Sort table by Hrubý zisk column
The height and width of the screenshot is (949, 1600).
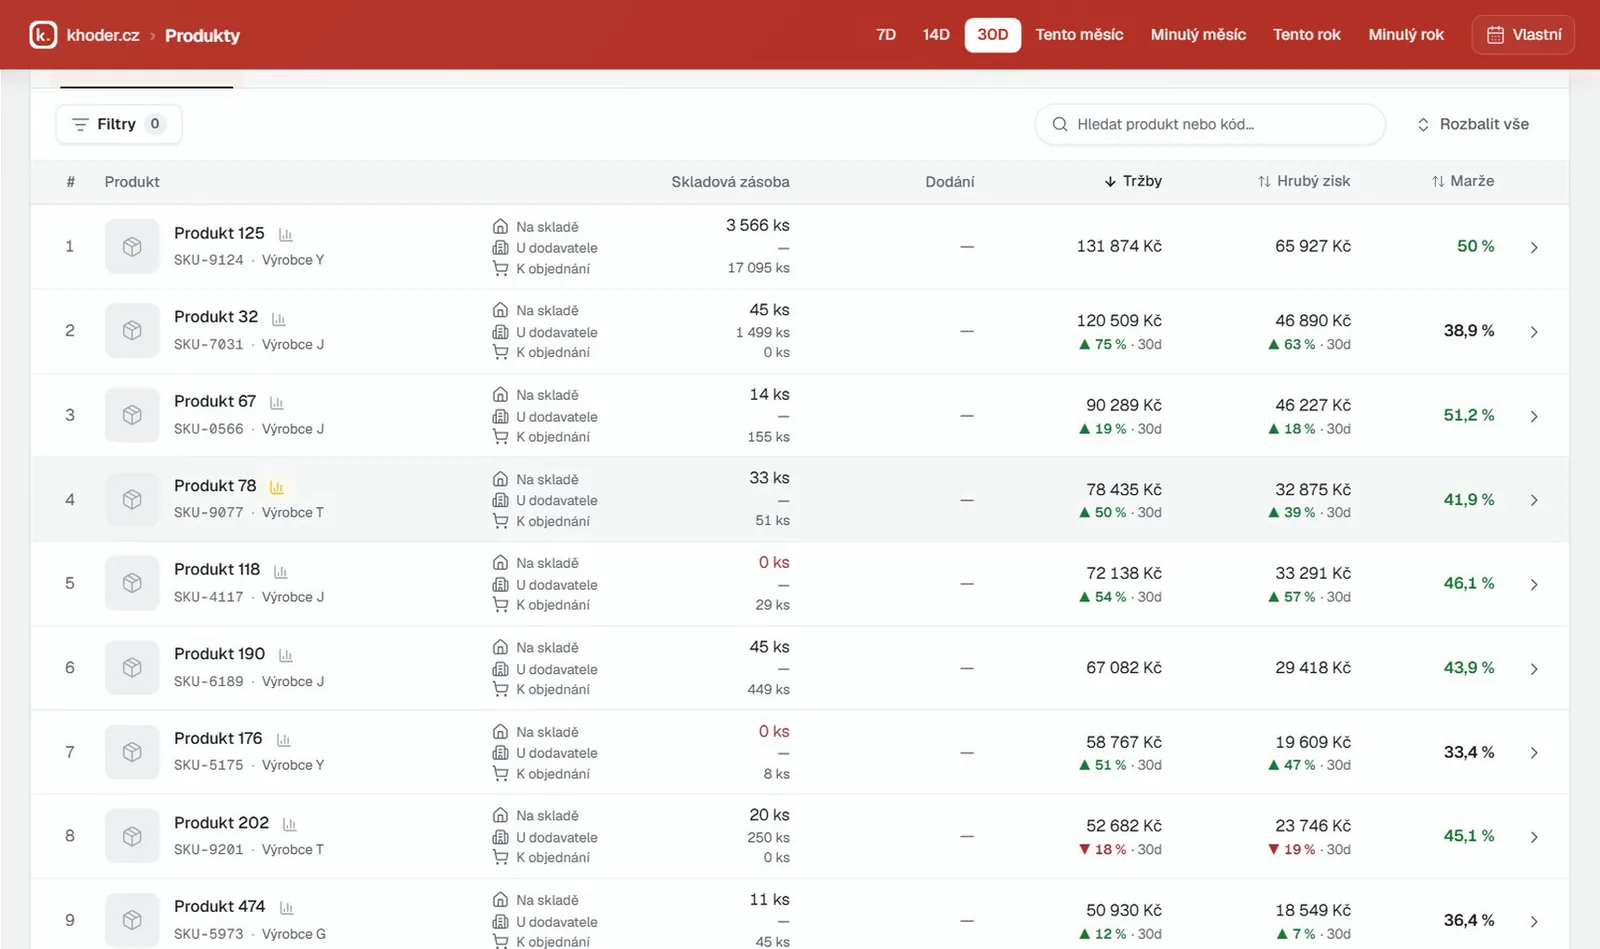click(1304, 181)
